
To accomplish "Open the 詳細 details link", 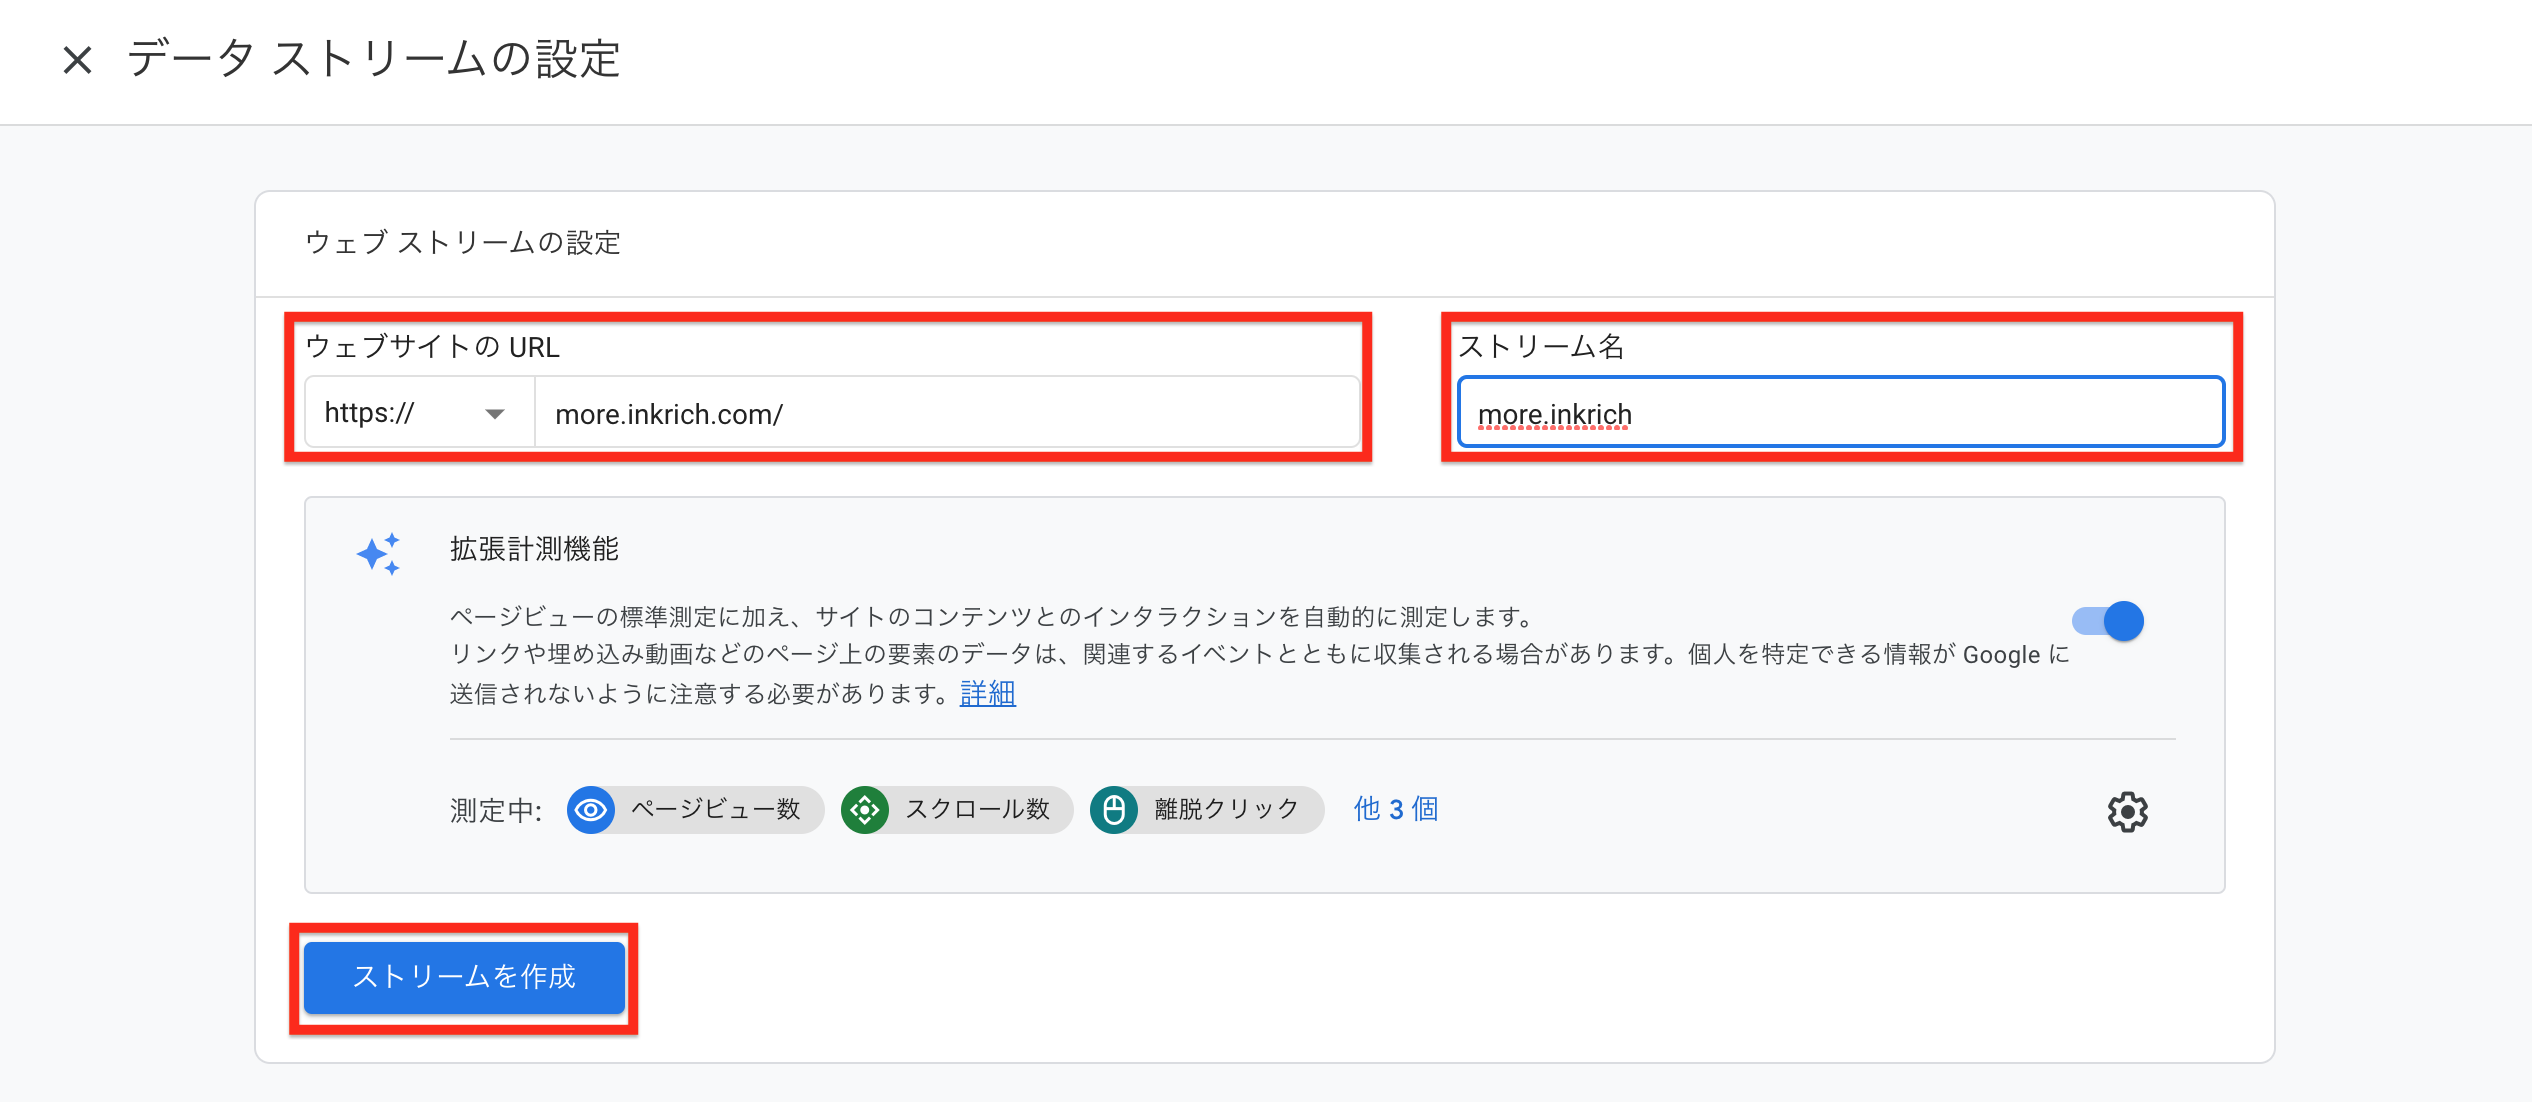I will [x=987, y=693].
